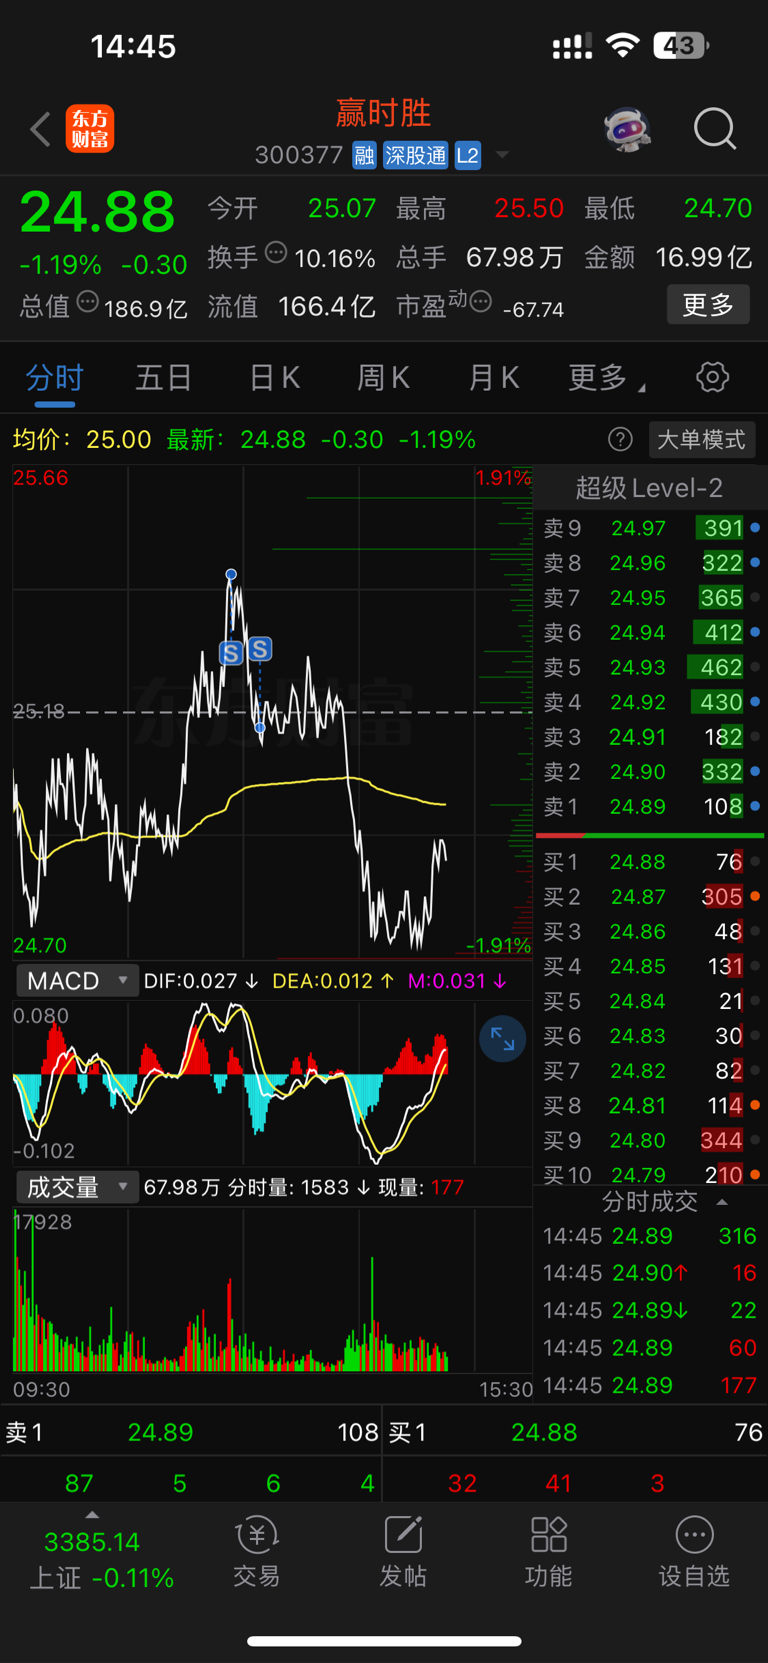
Task: Select 卖1 row at 24.89 in order book
Action: pyautogui.click(x=651, y=806)
